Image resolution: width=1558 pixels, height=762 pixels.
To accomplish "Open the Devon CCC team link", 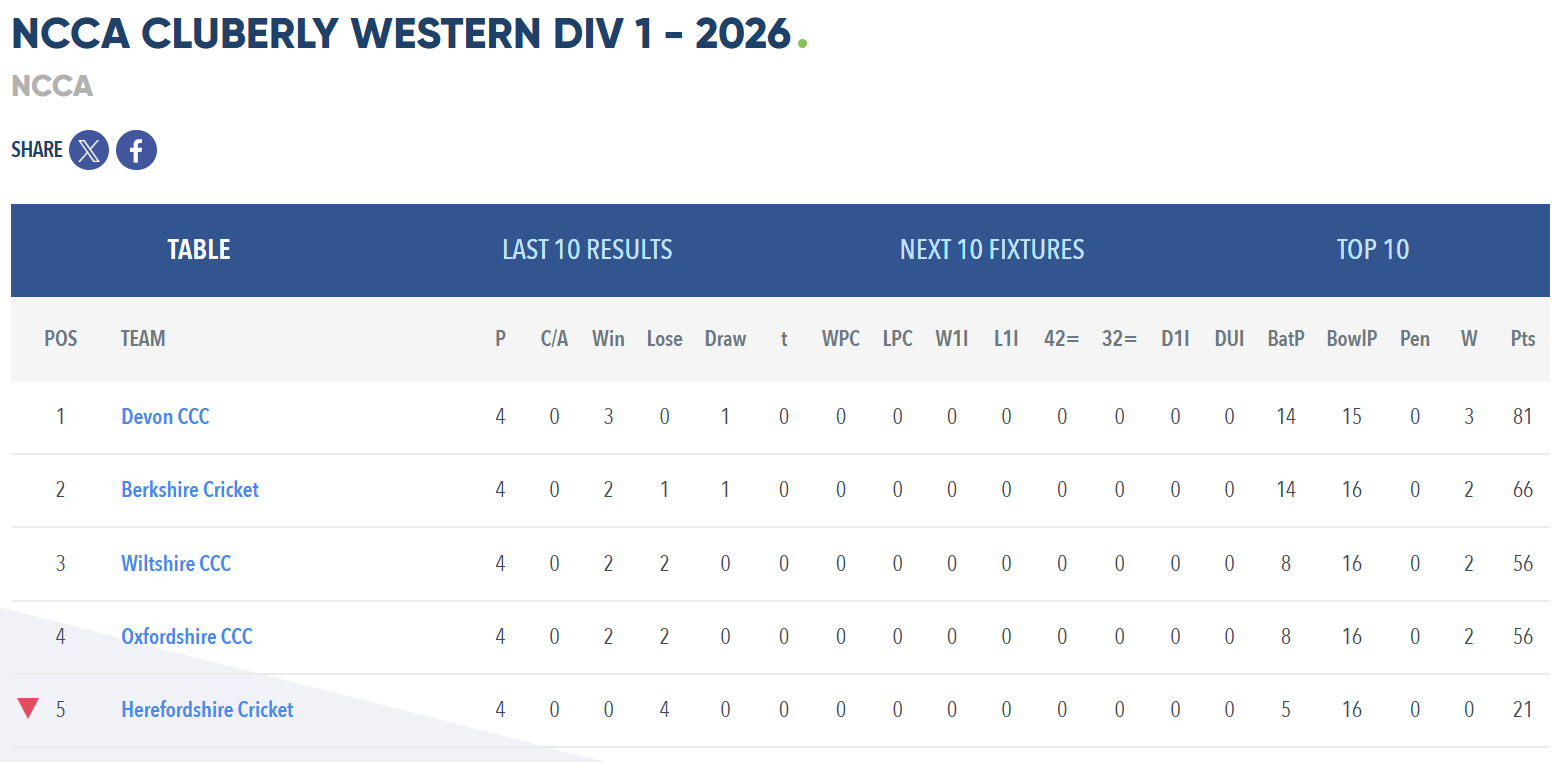I will pyautogui.click(x=165, y=416).
